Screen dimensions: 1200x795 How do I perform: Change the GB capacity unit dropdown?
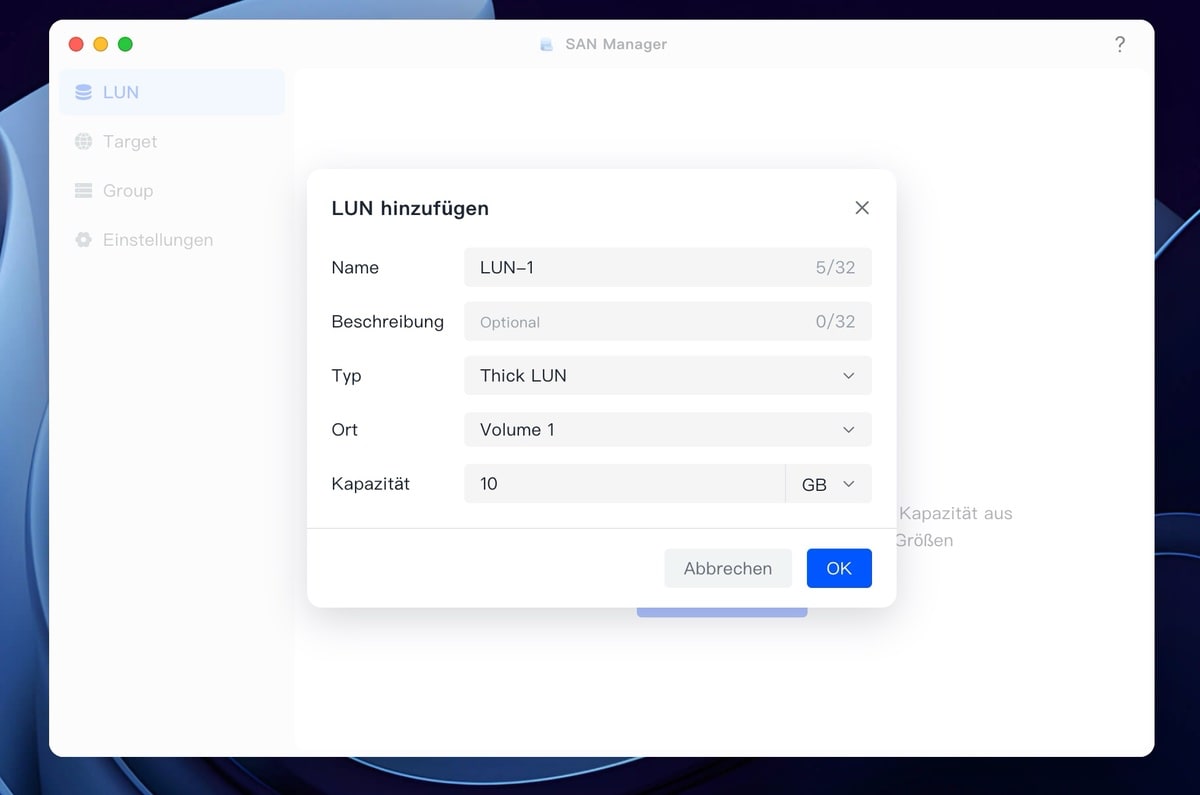point(828,484)
